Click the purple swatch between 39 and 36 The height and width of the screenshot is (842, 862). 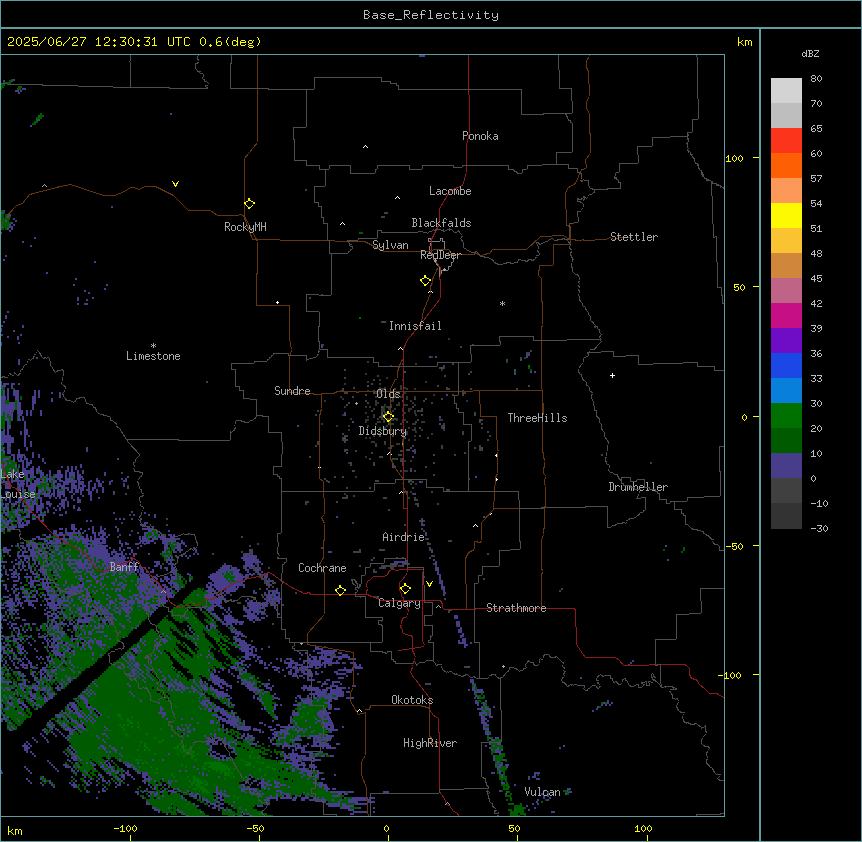click(x=786, y=341)
